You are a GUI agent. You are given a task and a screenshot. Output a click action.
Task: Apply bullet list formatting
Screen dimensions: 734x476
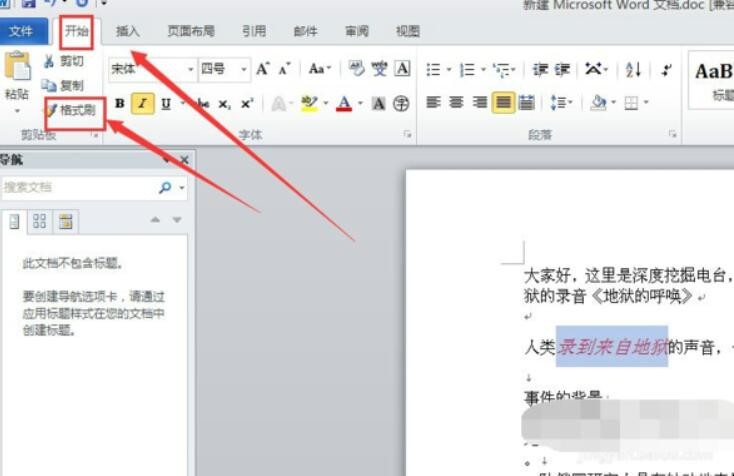[433, 70]
